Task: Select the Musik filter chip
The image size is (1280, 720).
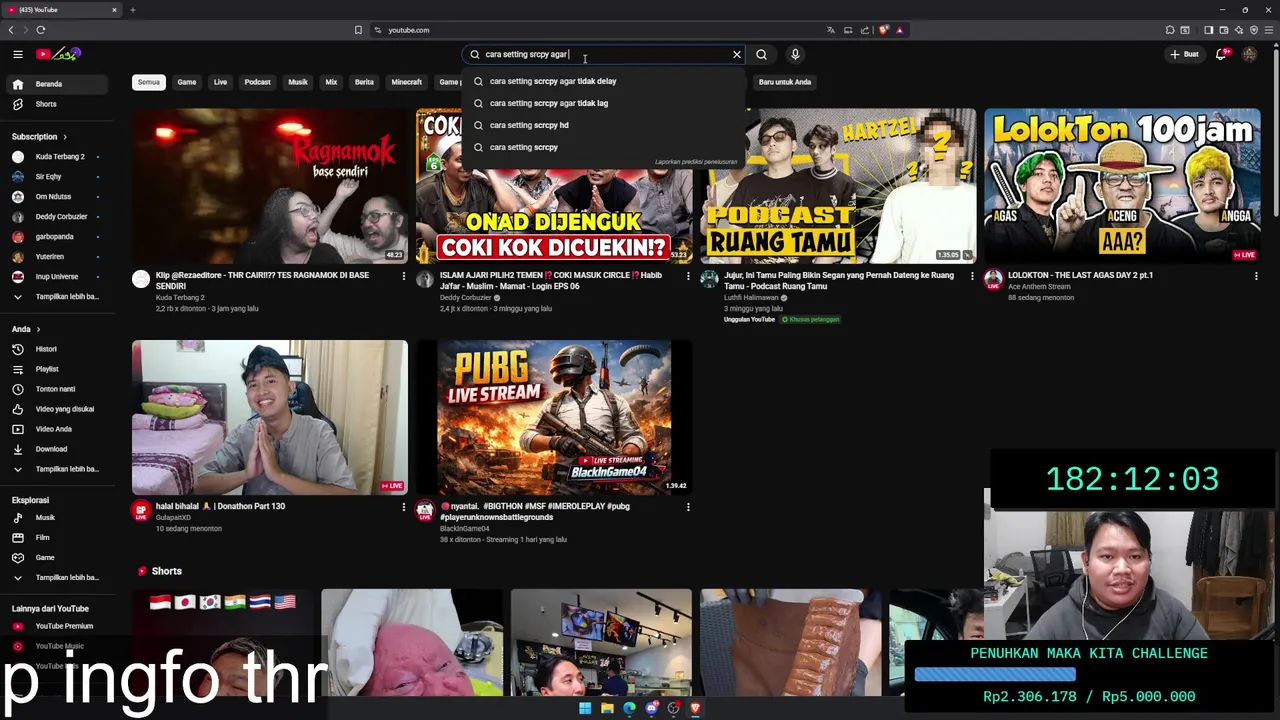Action: click(x=298, y=82)
